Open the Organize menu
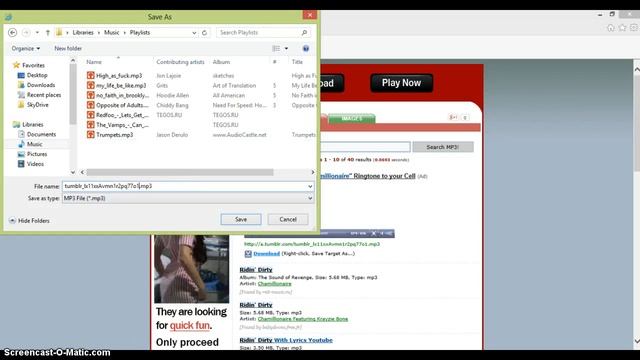This screenshot has height=360, width=640. [x=26, y=48]
